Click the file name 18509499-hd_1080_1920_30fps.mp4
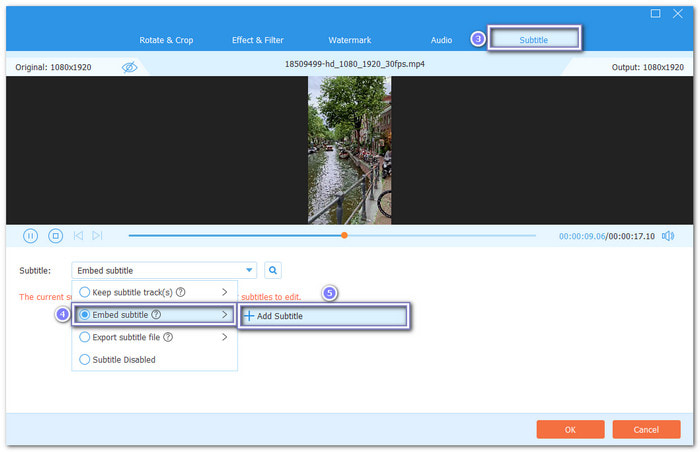700x452 pixels. (355, 64)
